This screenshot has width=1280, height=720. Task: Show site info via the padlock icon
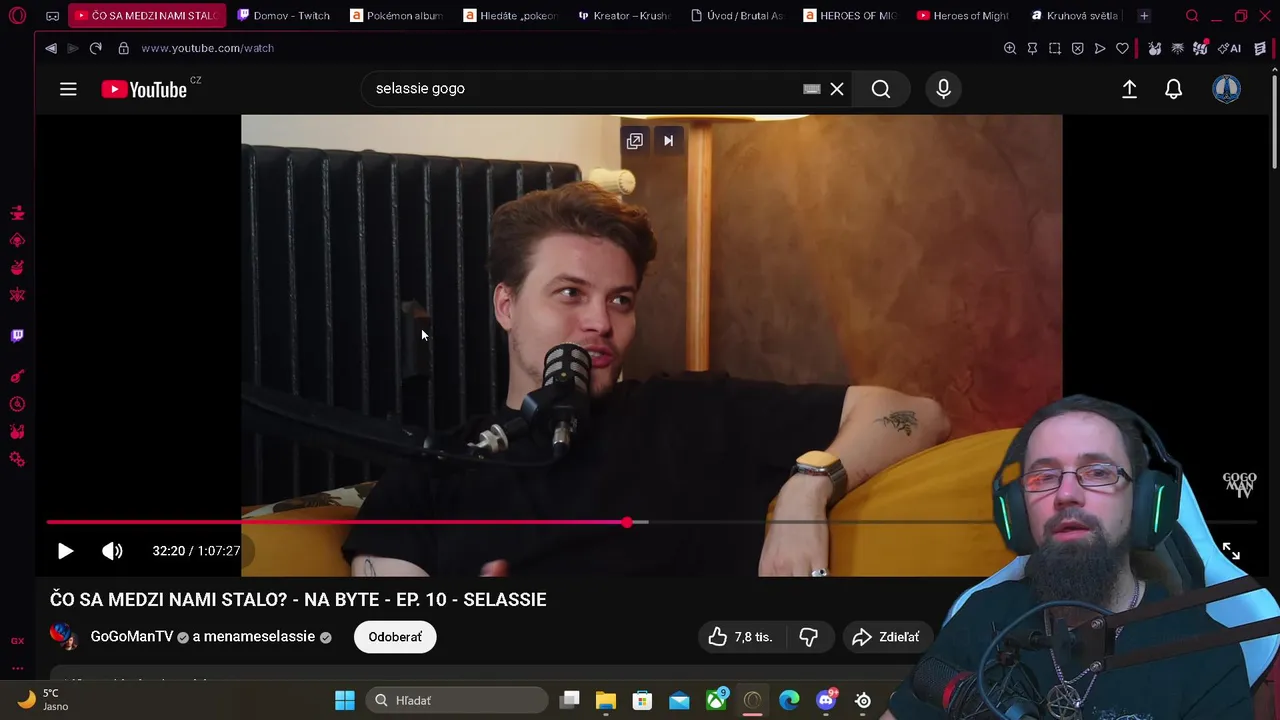(124, 48)
